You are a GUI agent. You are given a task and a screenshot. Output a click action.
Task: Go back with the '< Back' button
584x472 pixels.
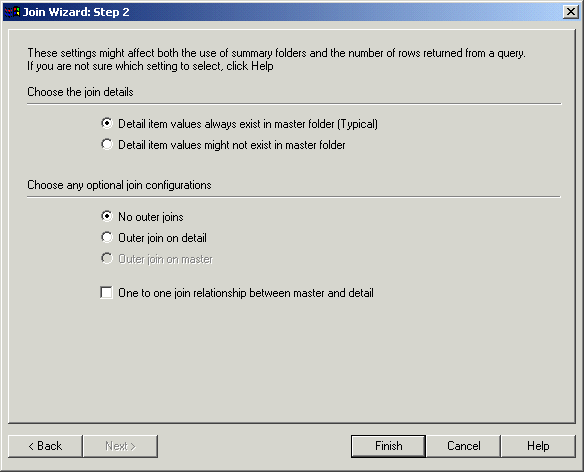coord(45,446)
